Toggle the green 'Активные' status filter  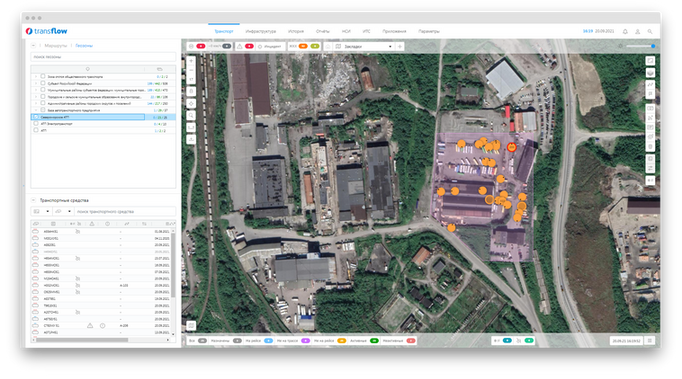[374, 341]
